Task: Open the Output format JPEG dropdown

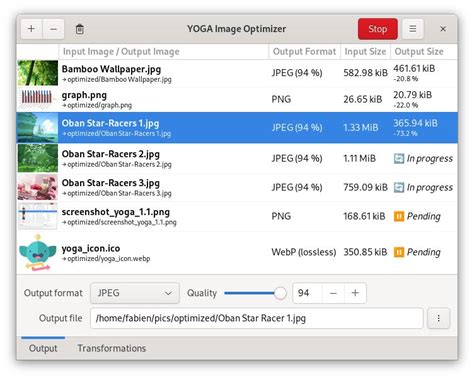Action: [135, 293]
